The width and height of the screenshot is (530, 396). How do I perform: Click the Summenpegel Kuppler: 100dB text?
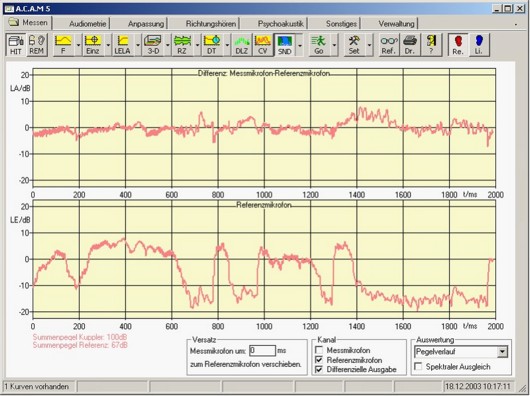(80, 337)
